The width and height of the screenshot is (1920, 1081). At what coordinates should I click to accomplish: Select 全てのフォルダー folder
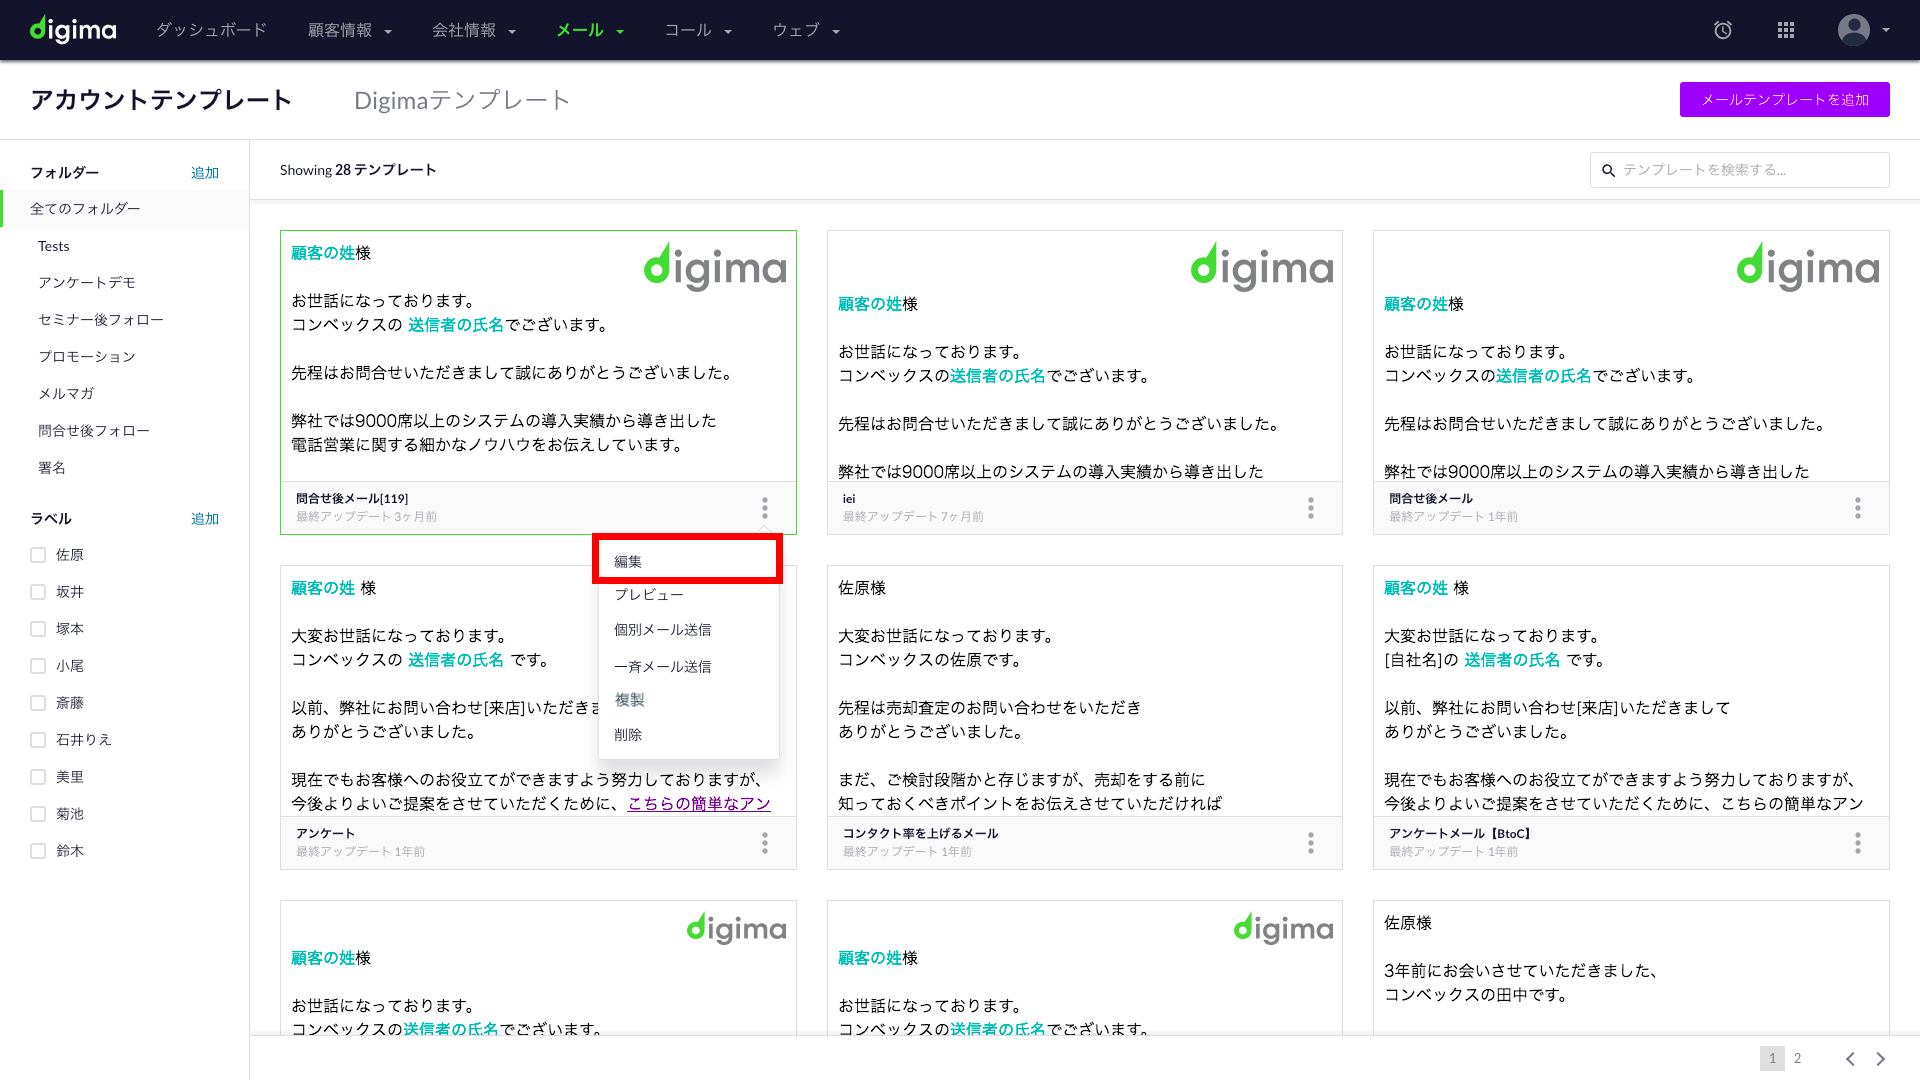coord(125,208)
